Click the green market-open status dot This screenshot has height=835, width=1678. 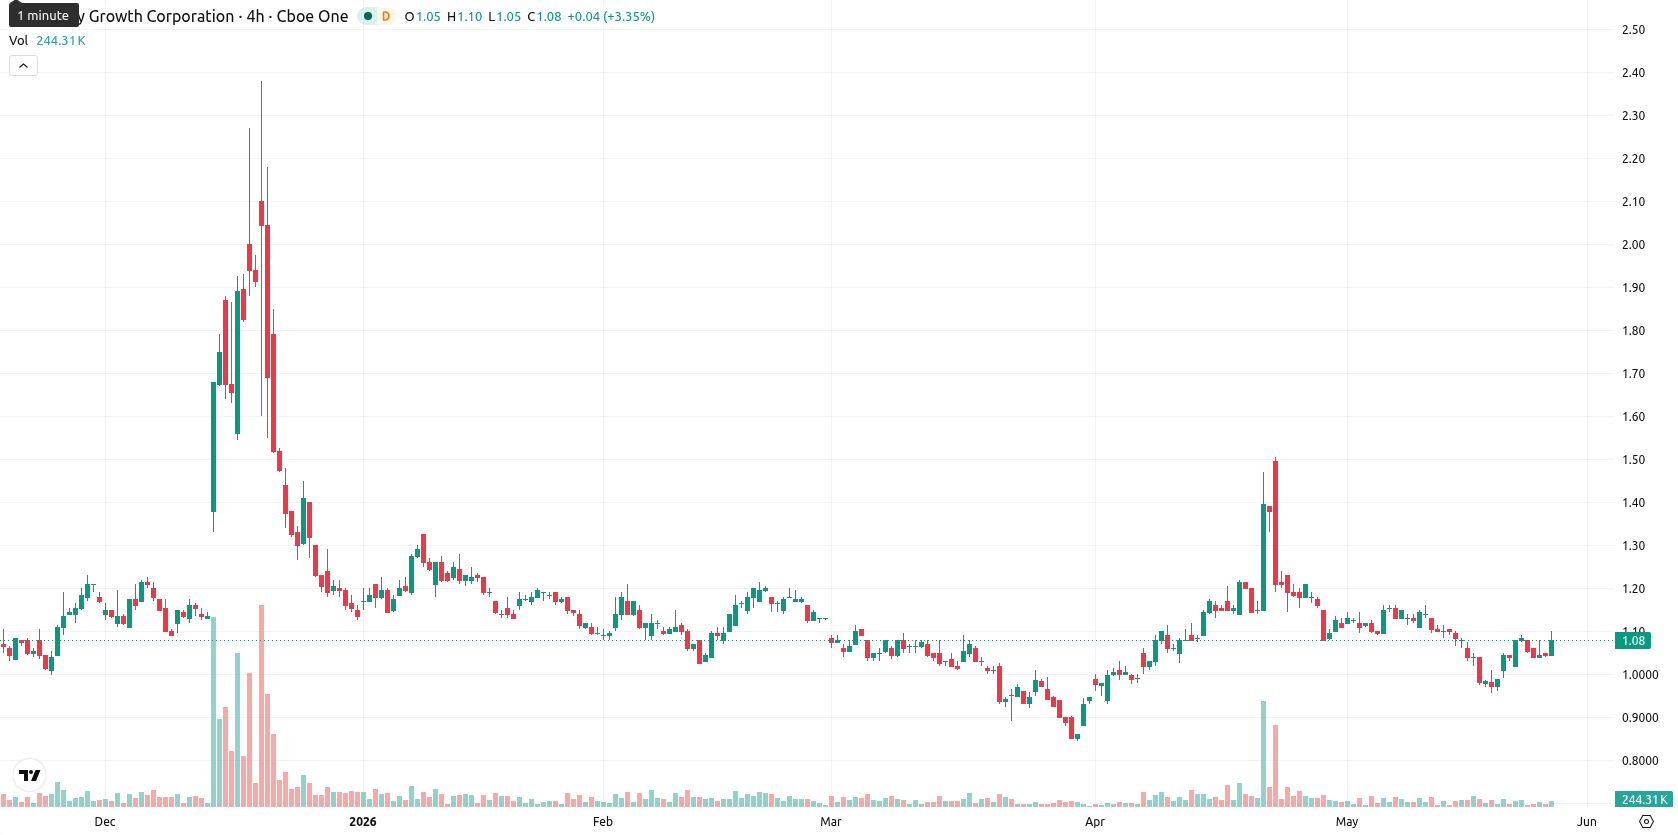click(x=368, y=16)
